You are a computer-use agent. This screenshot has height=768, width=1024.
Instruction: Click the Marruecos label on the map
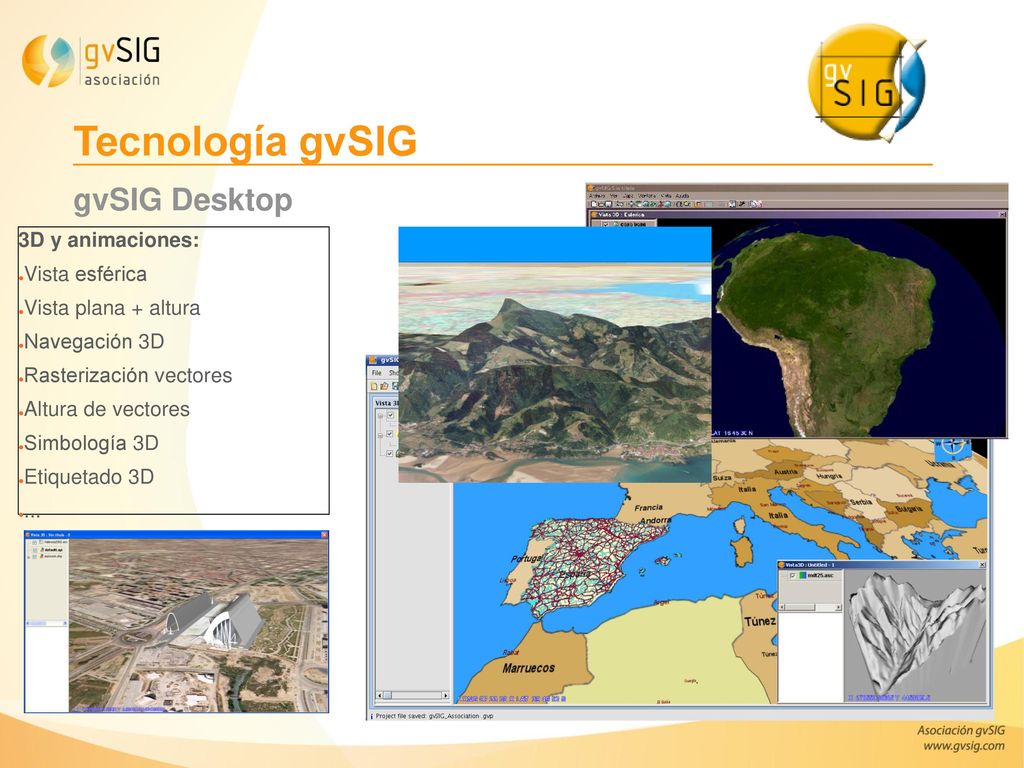click(528, 668)
